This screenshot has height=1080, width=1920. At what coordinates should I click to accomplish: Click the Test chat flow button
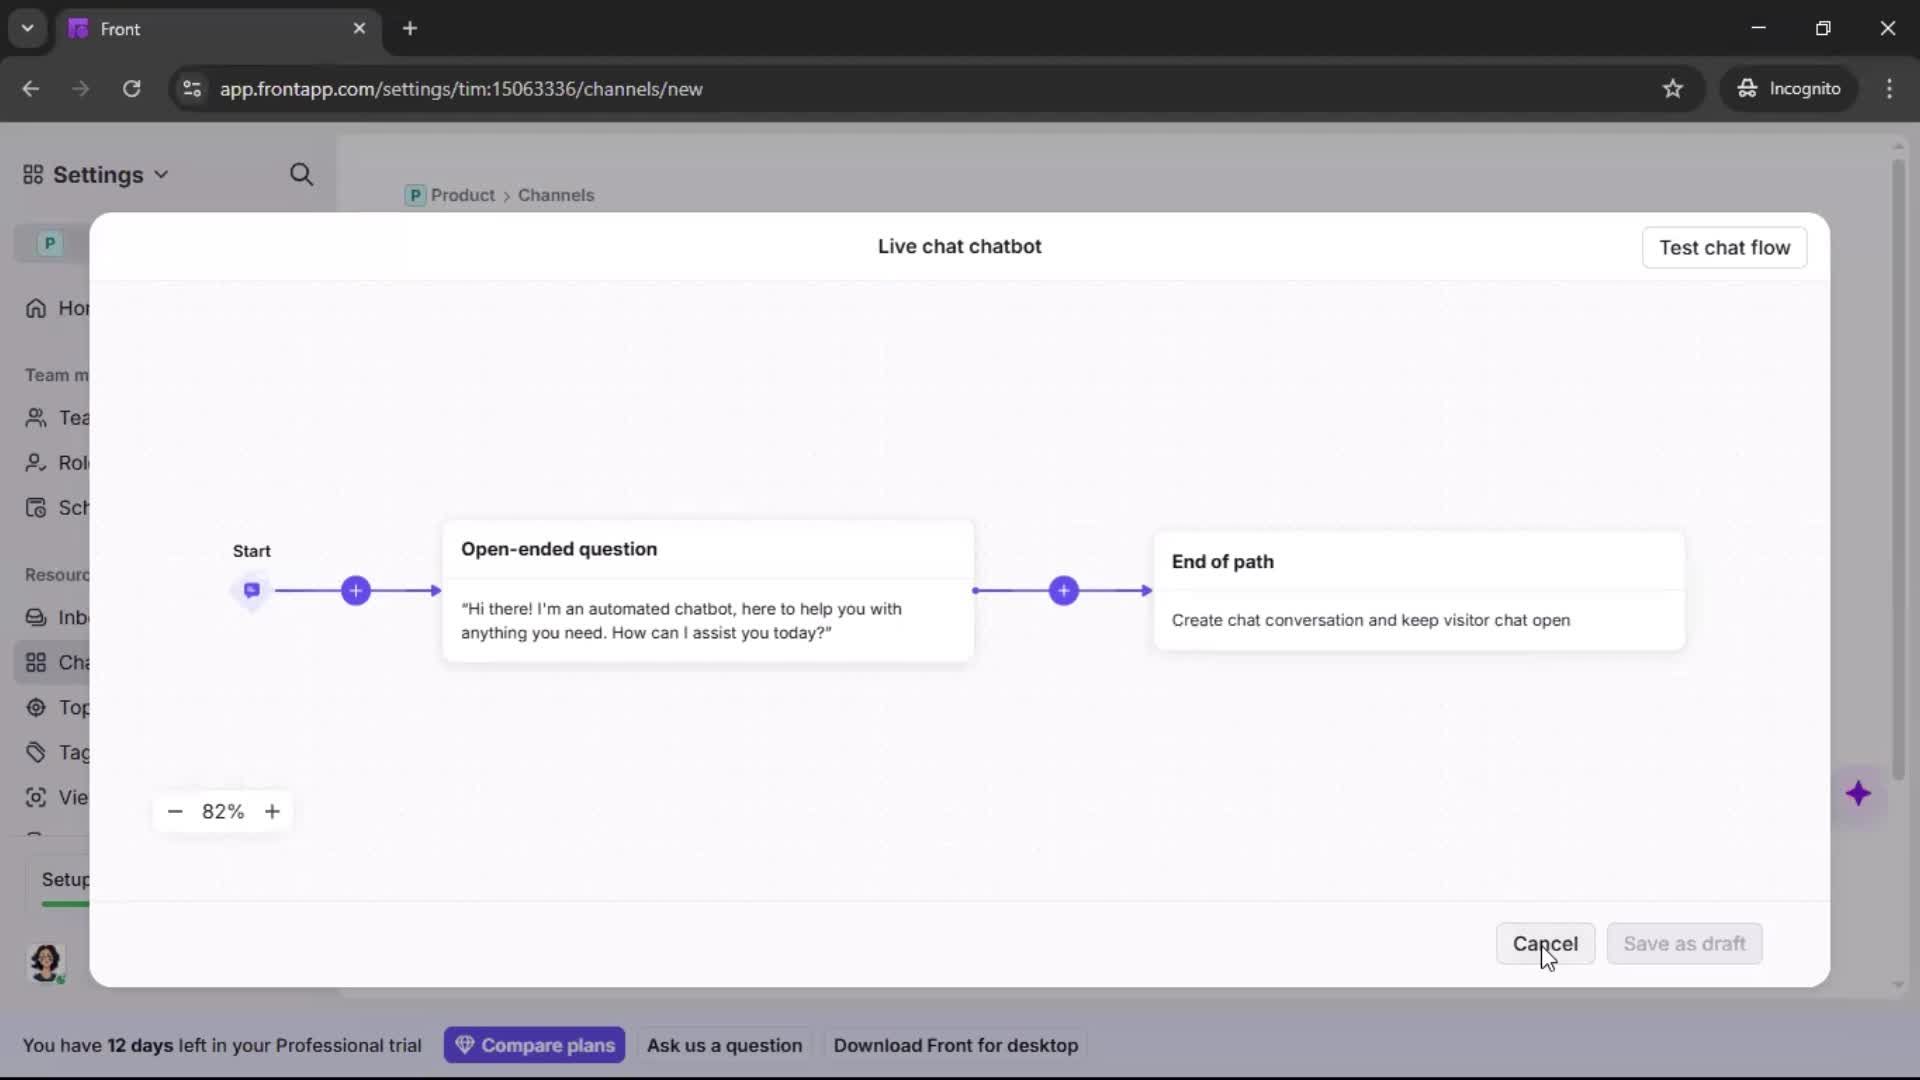tap(1724, 247)
